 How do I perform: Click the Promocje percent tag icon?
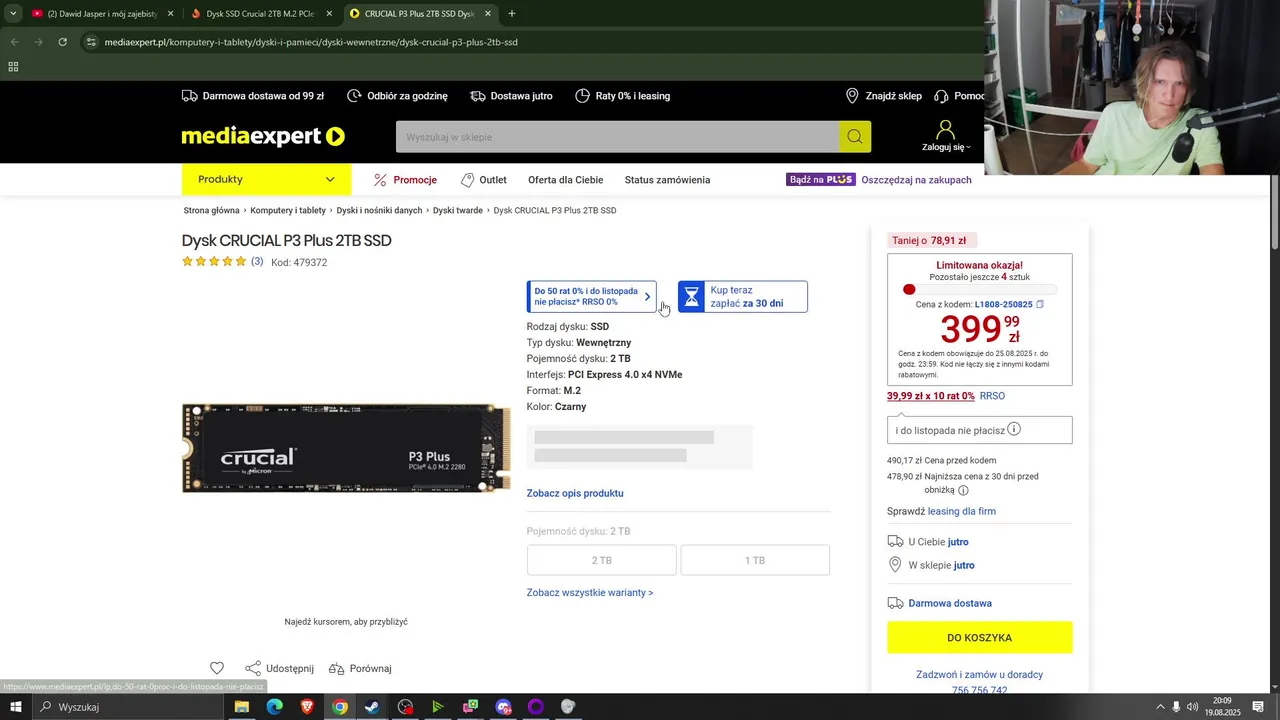point(380,180)
